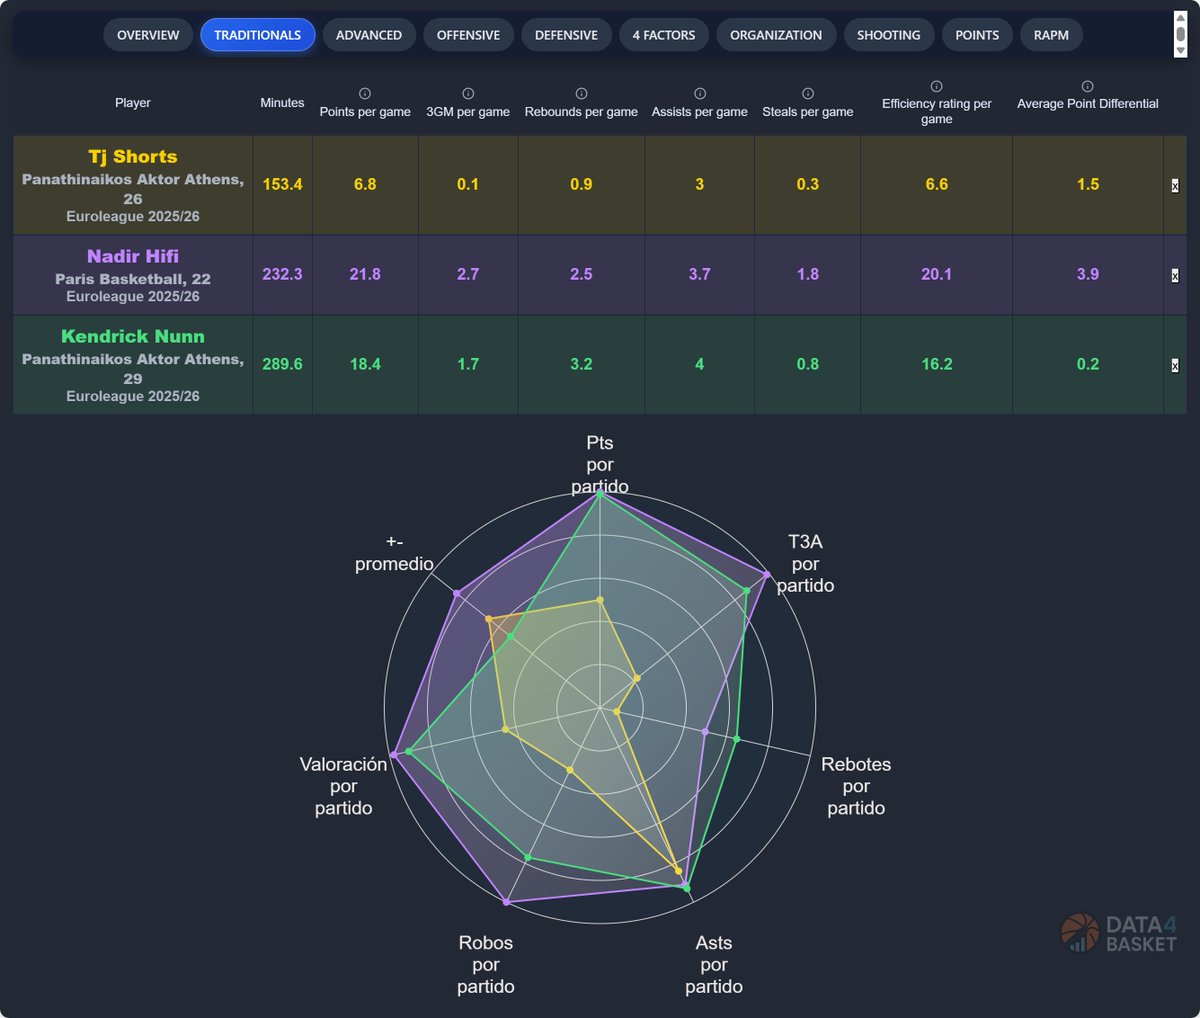Select the Nadir Hifi player name
Image resolution: width=1200 pixels, height=1018 pixels.
coord(133,257)
